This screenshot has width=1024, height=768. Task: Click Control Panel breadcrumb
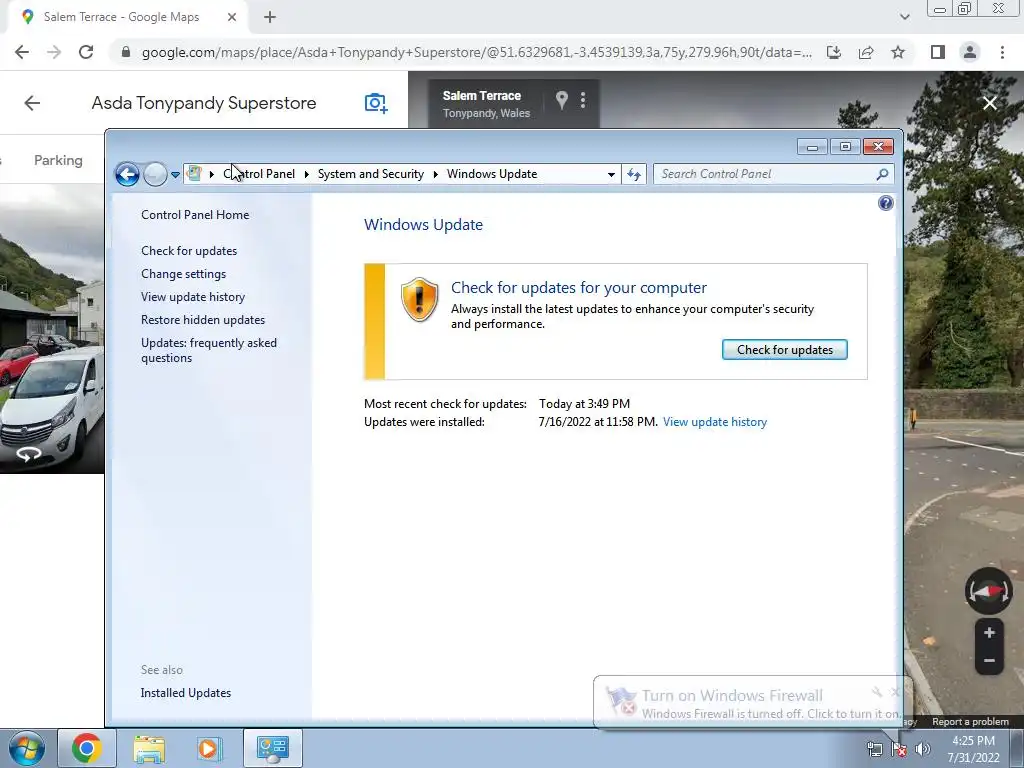[259, 174]
